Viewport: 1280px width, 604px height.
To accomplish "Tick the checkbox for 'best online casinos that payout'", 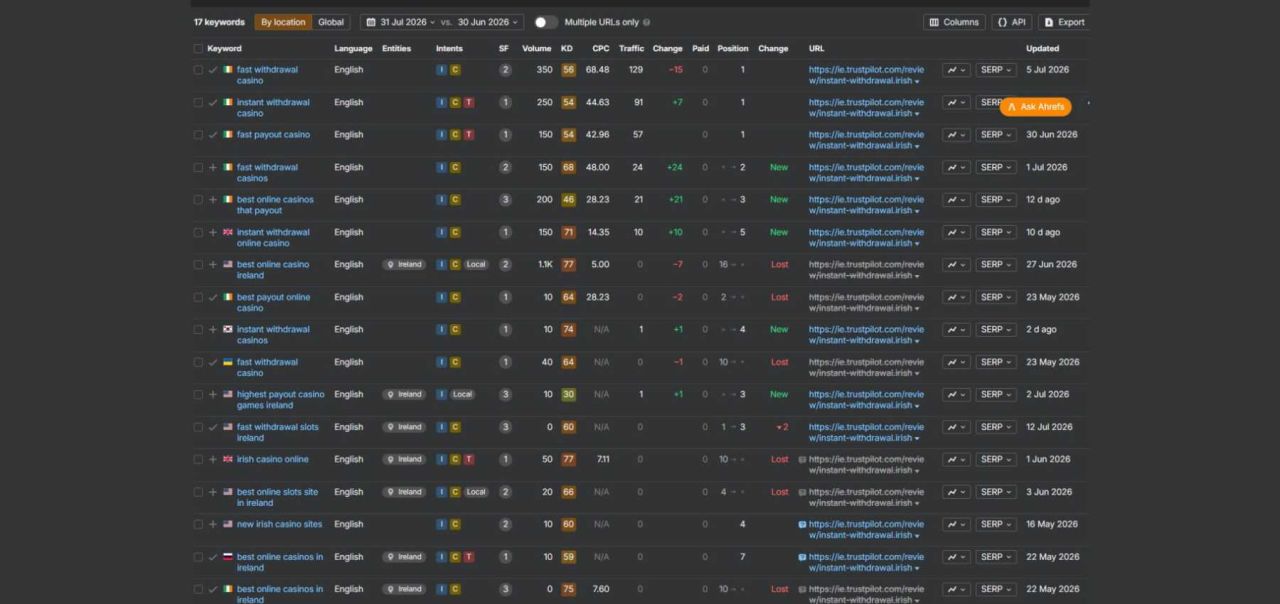I will (198, 200).
